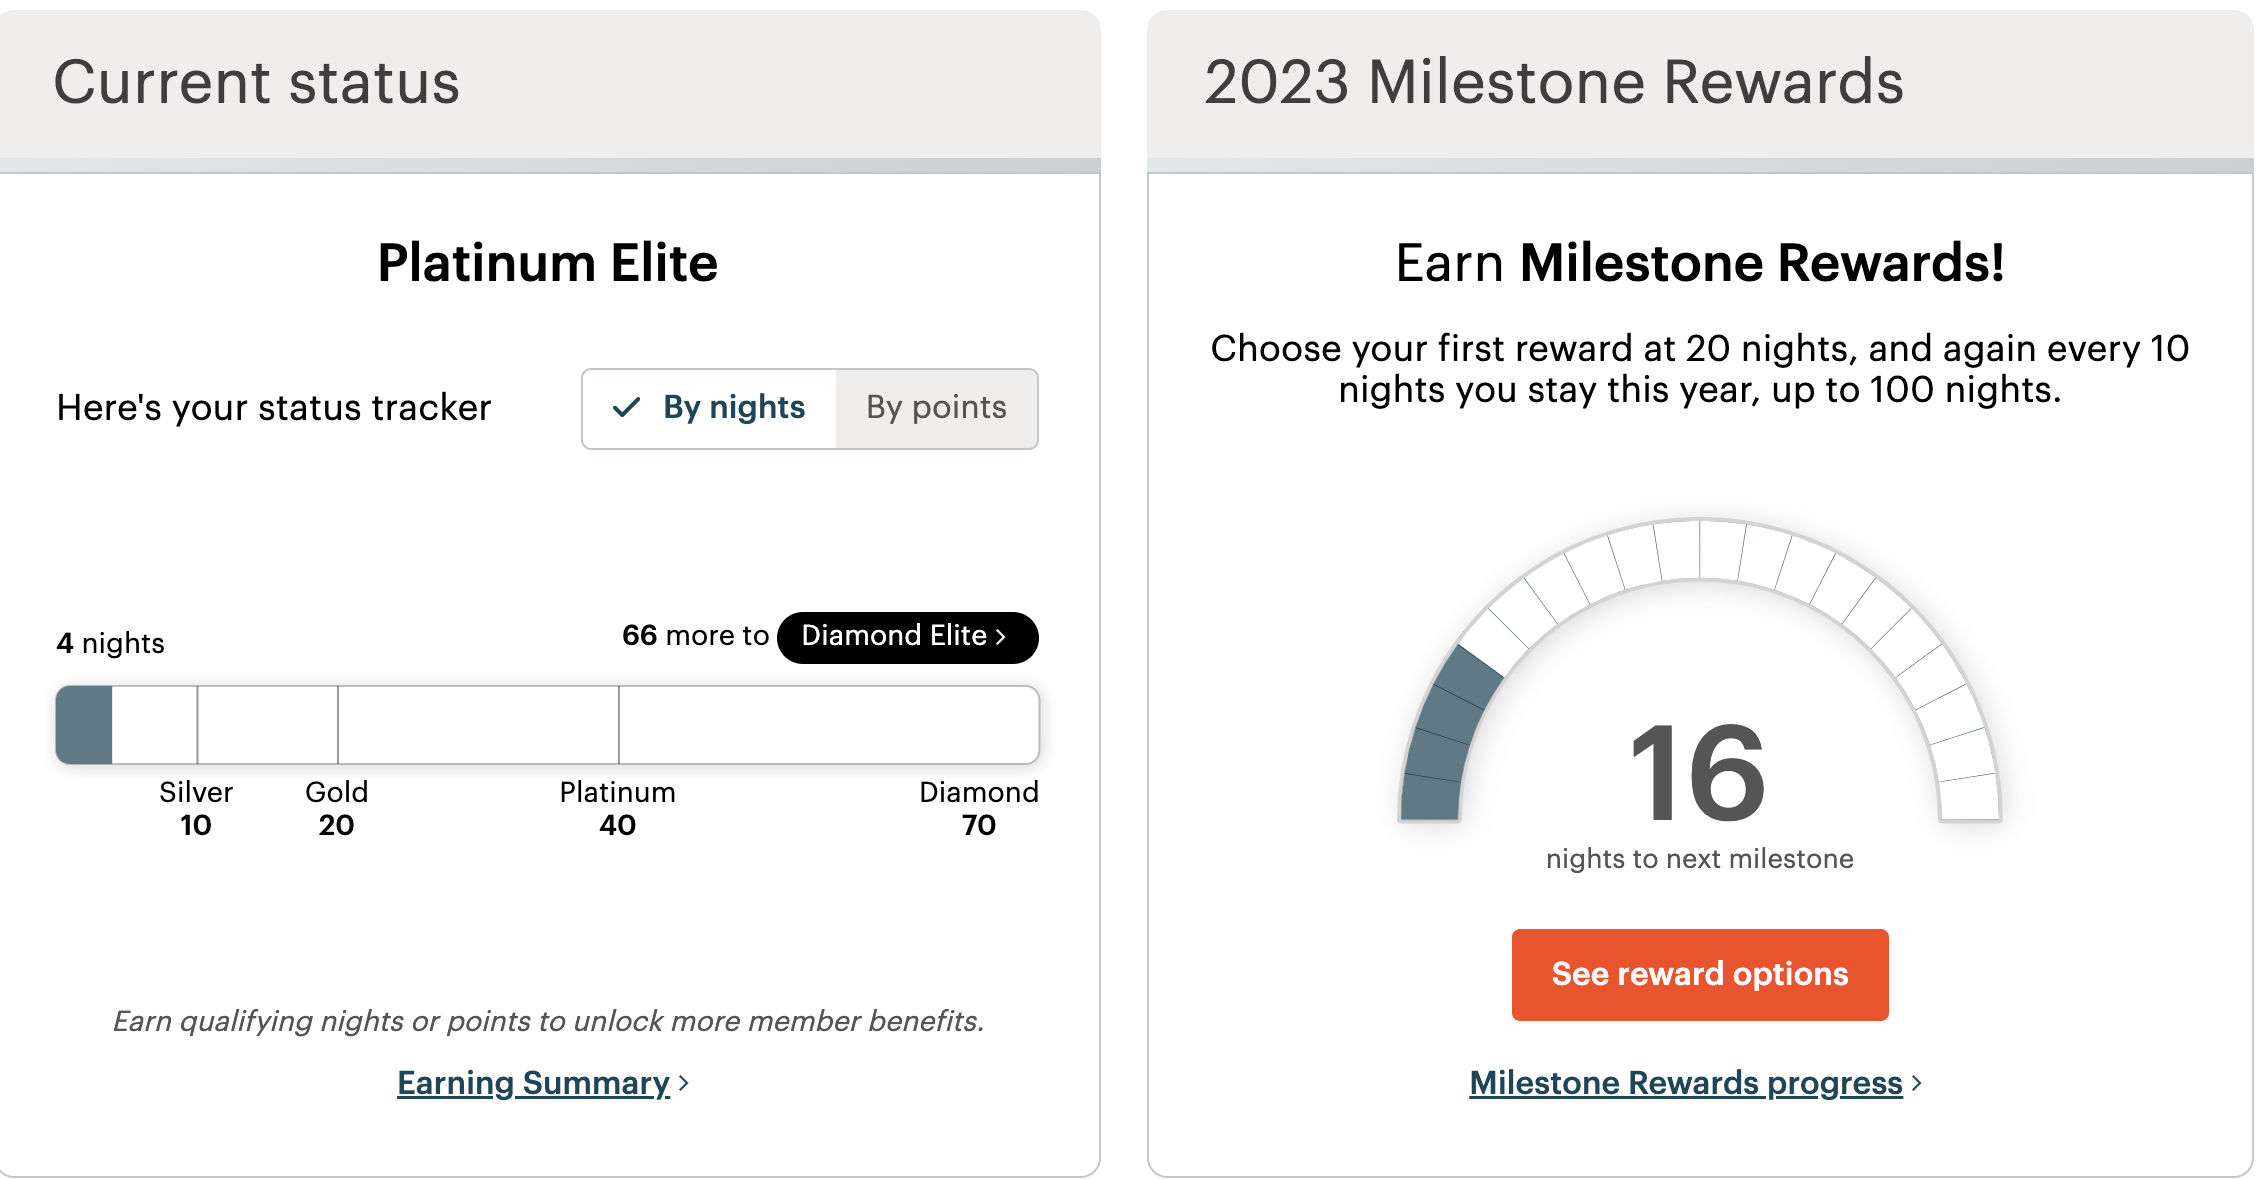The width and height of the screenshot is (2266, 1180).
Task: Switch the tracker to By points
Action: coord(937,408)
